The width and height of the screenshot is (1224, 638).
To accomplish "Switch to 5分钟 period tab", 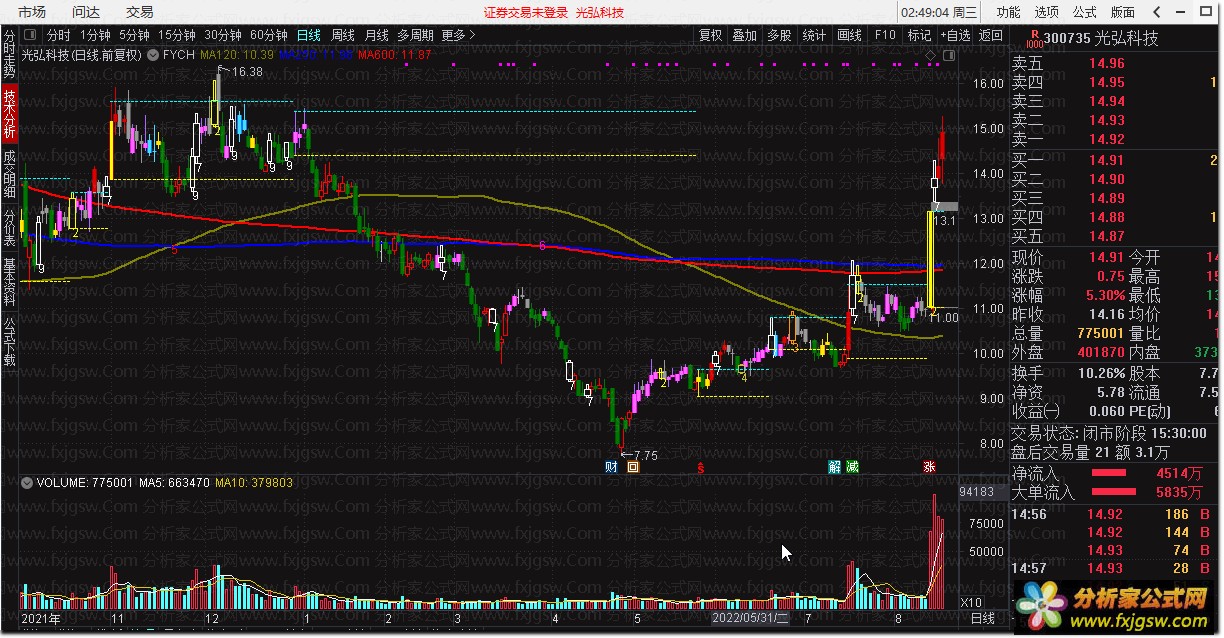I will tap(134, 35).
